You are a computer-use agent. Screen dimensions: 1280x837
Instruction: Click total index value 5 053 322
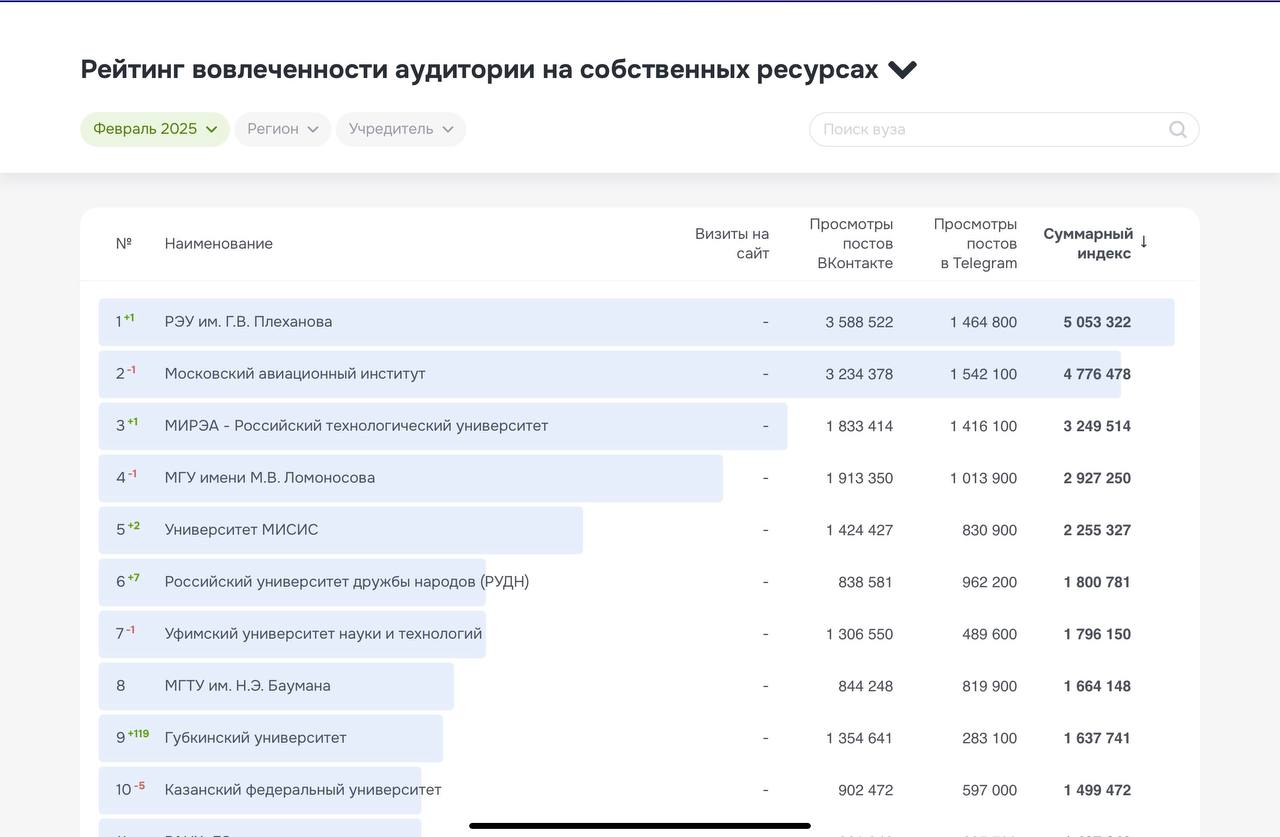tap(1097, 322)
